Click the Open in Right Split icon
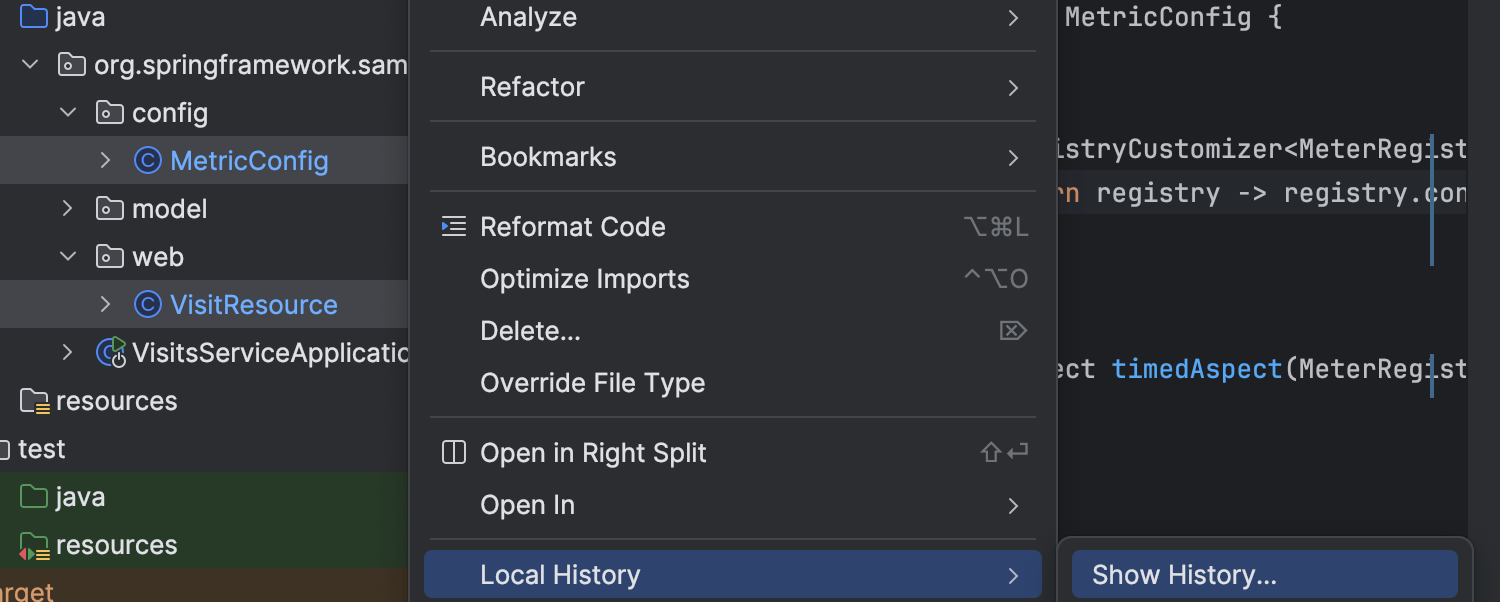 pyautogui.click(x=454, y=453)
